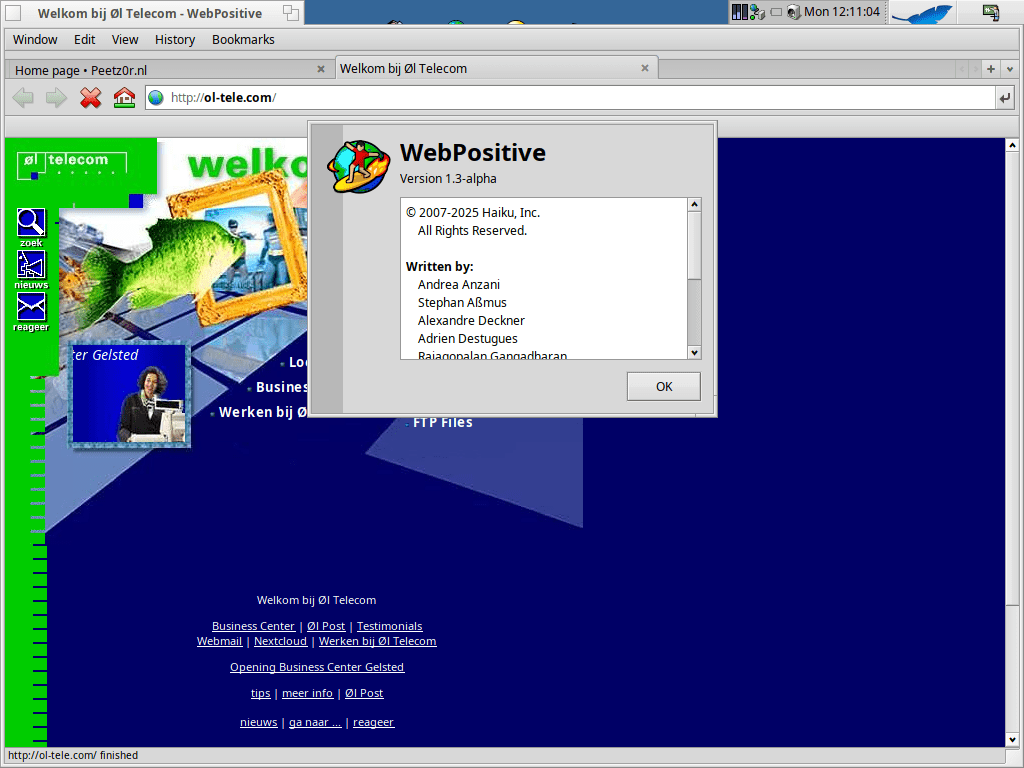Click the reageer envelope icon
1024x768 pixels.
[31, 307]
